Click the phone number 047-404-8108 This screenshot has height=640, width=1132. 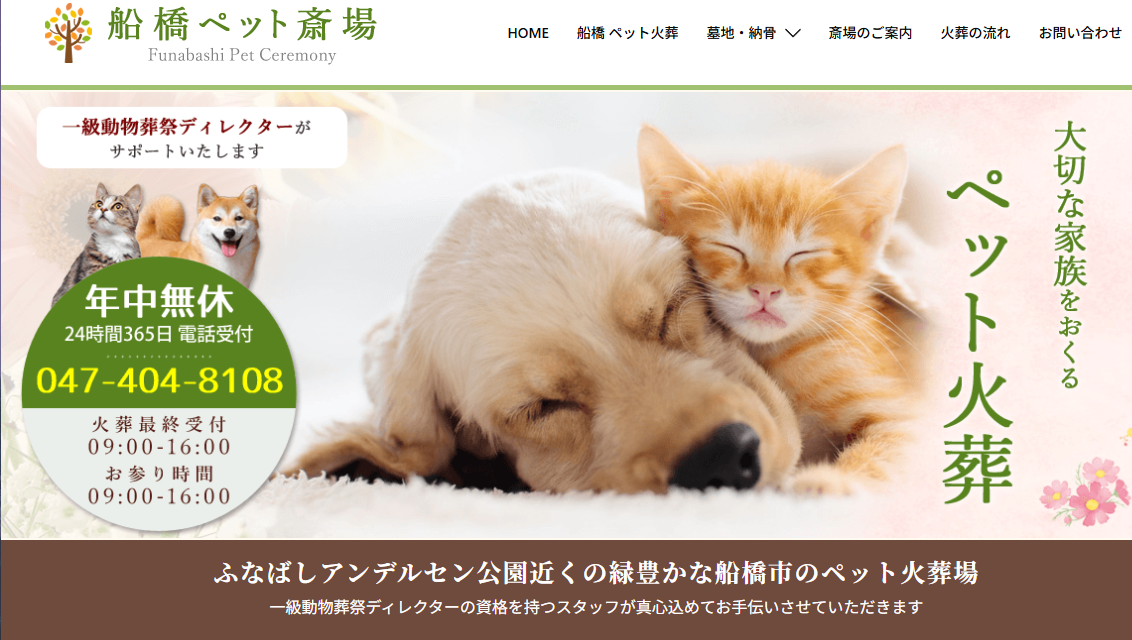click(160, 380)
